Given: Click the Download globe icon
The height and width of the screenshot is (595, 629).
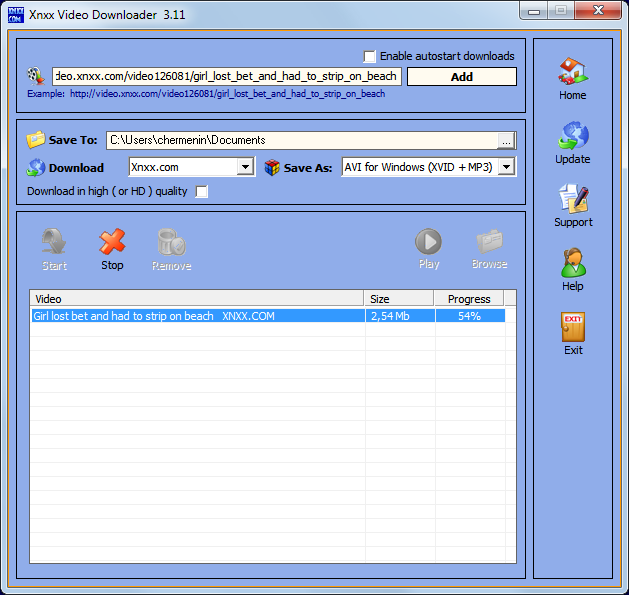Looking at the screenshot, I should (36, 167).
